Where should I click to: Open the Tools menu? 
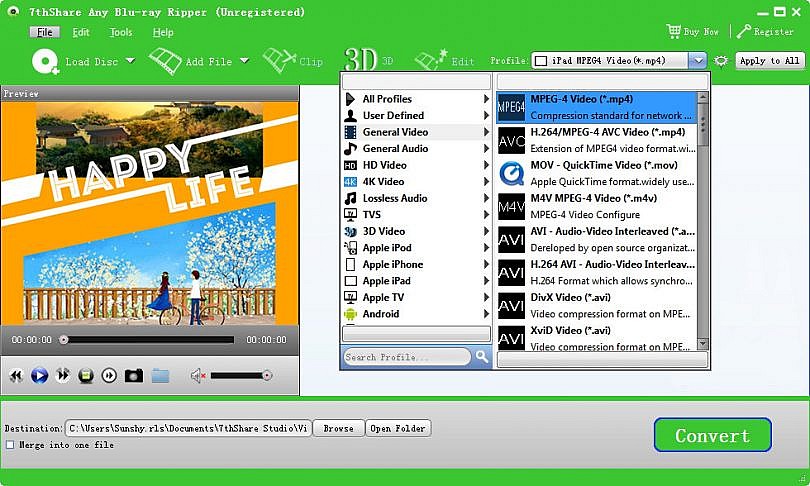point(121,33)
